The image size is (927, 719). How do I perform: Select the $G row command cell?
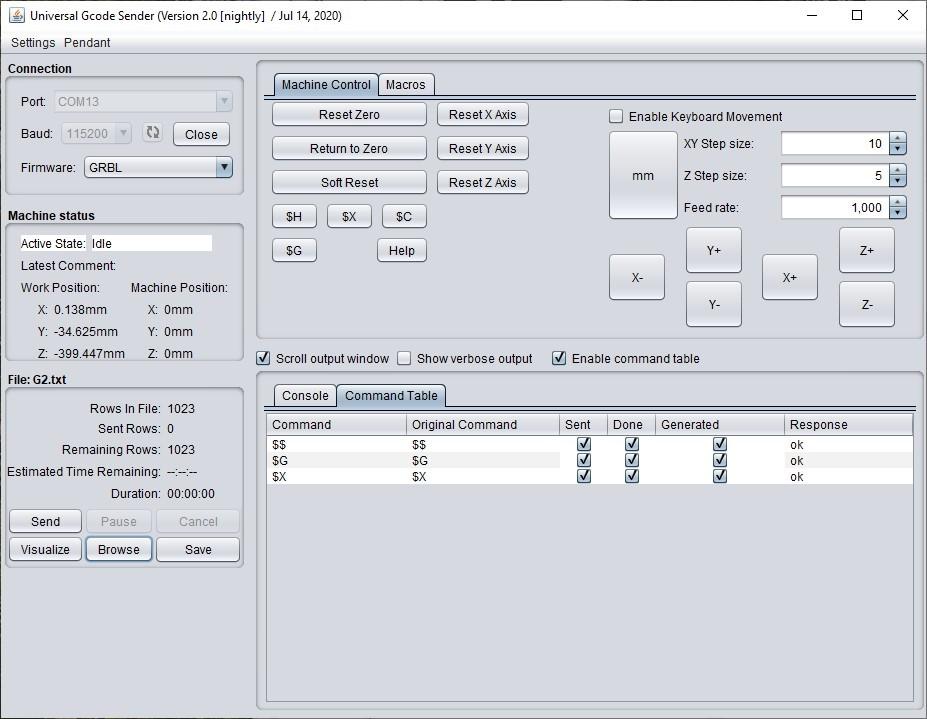pyautogui.click(x=336, y=460)
